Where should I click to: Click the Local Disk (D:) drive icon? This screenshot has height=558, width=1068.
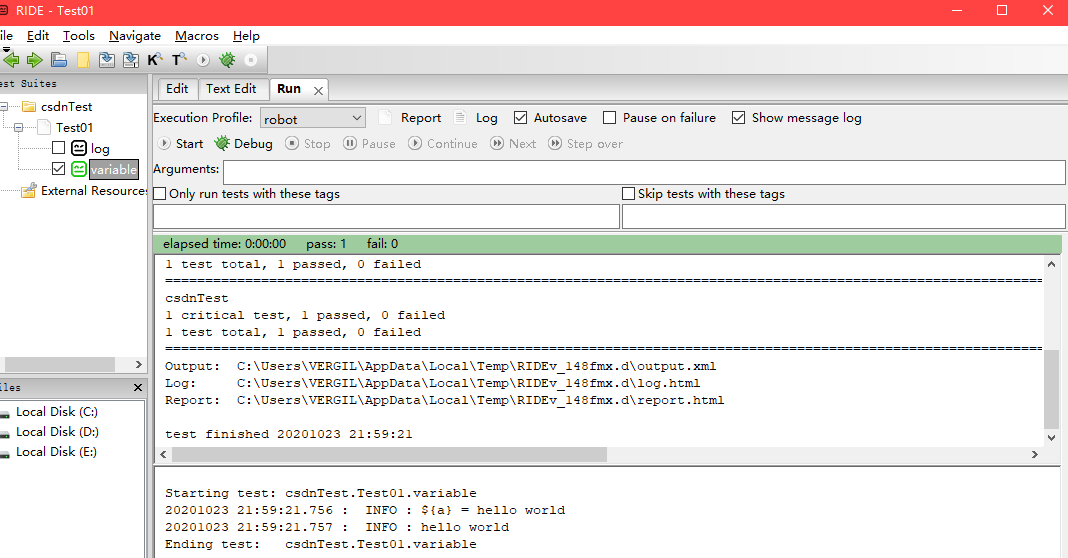[x=5, y=433]
